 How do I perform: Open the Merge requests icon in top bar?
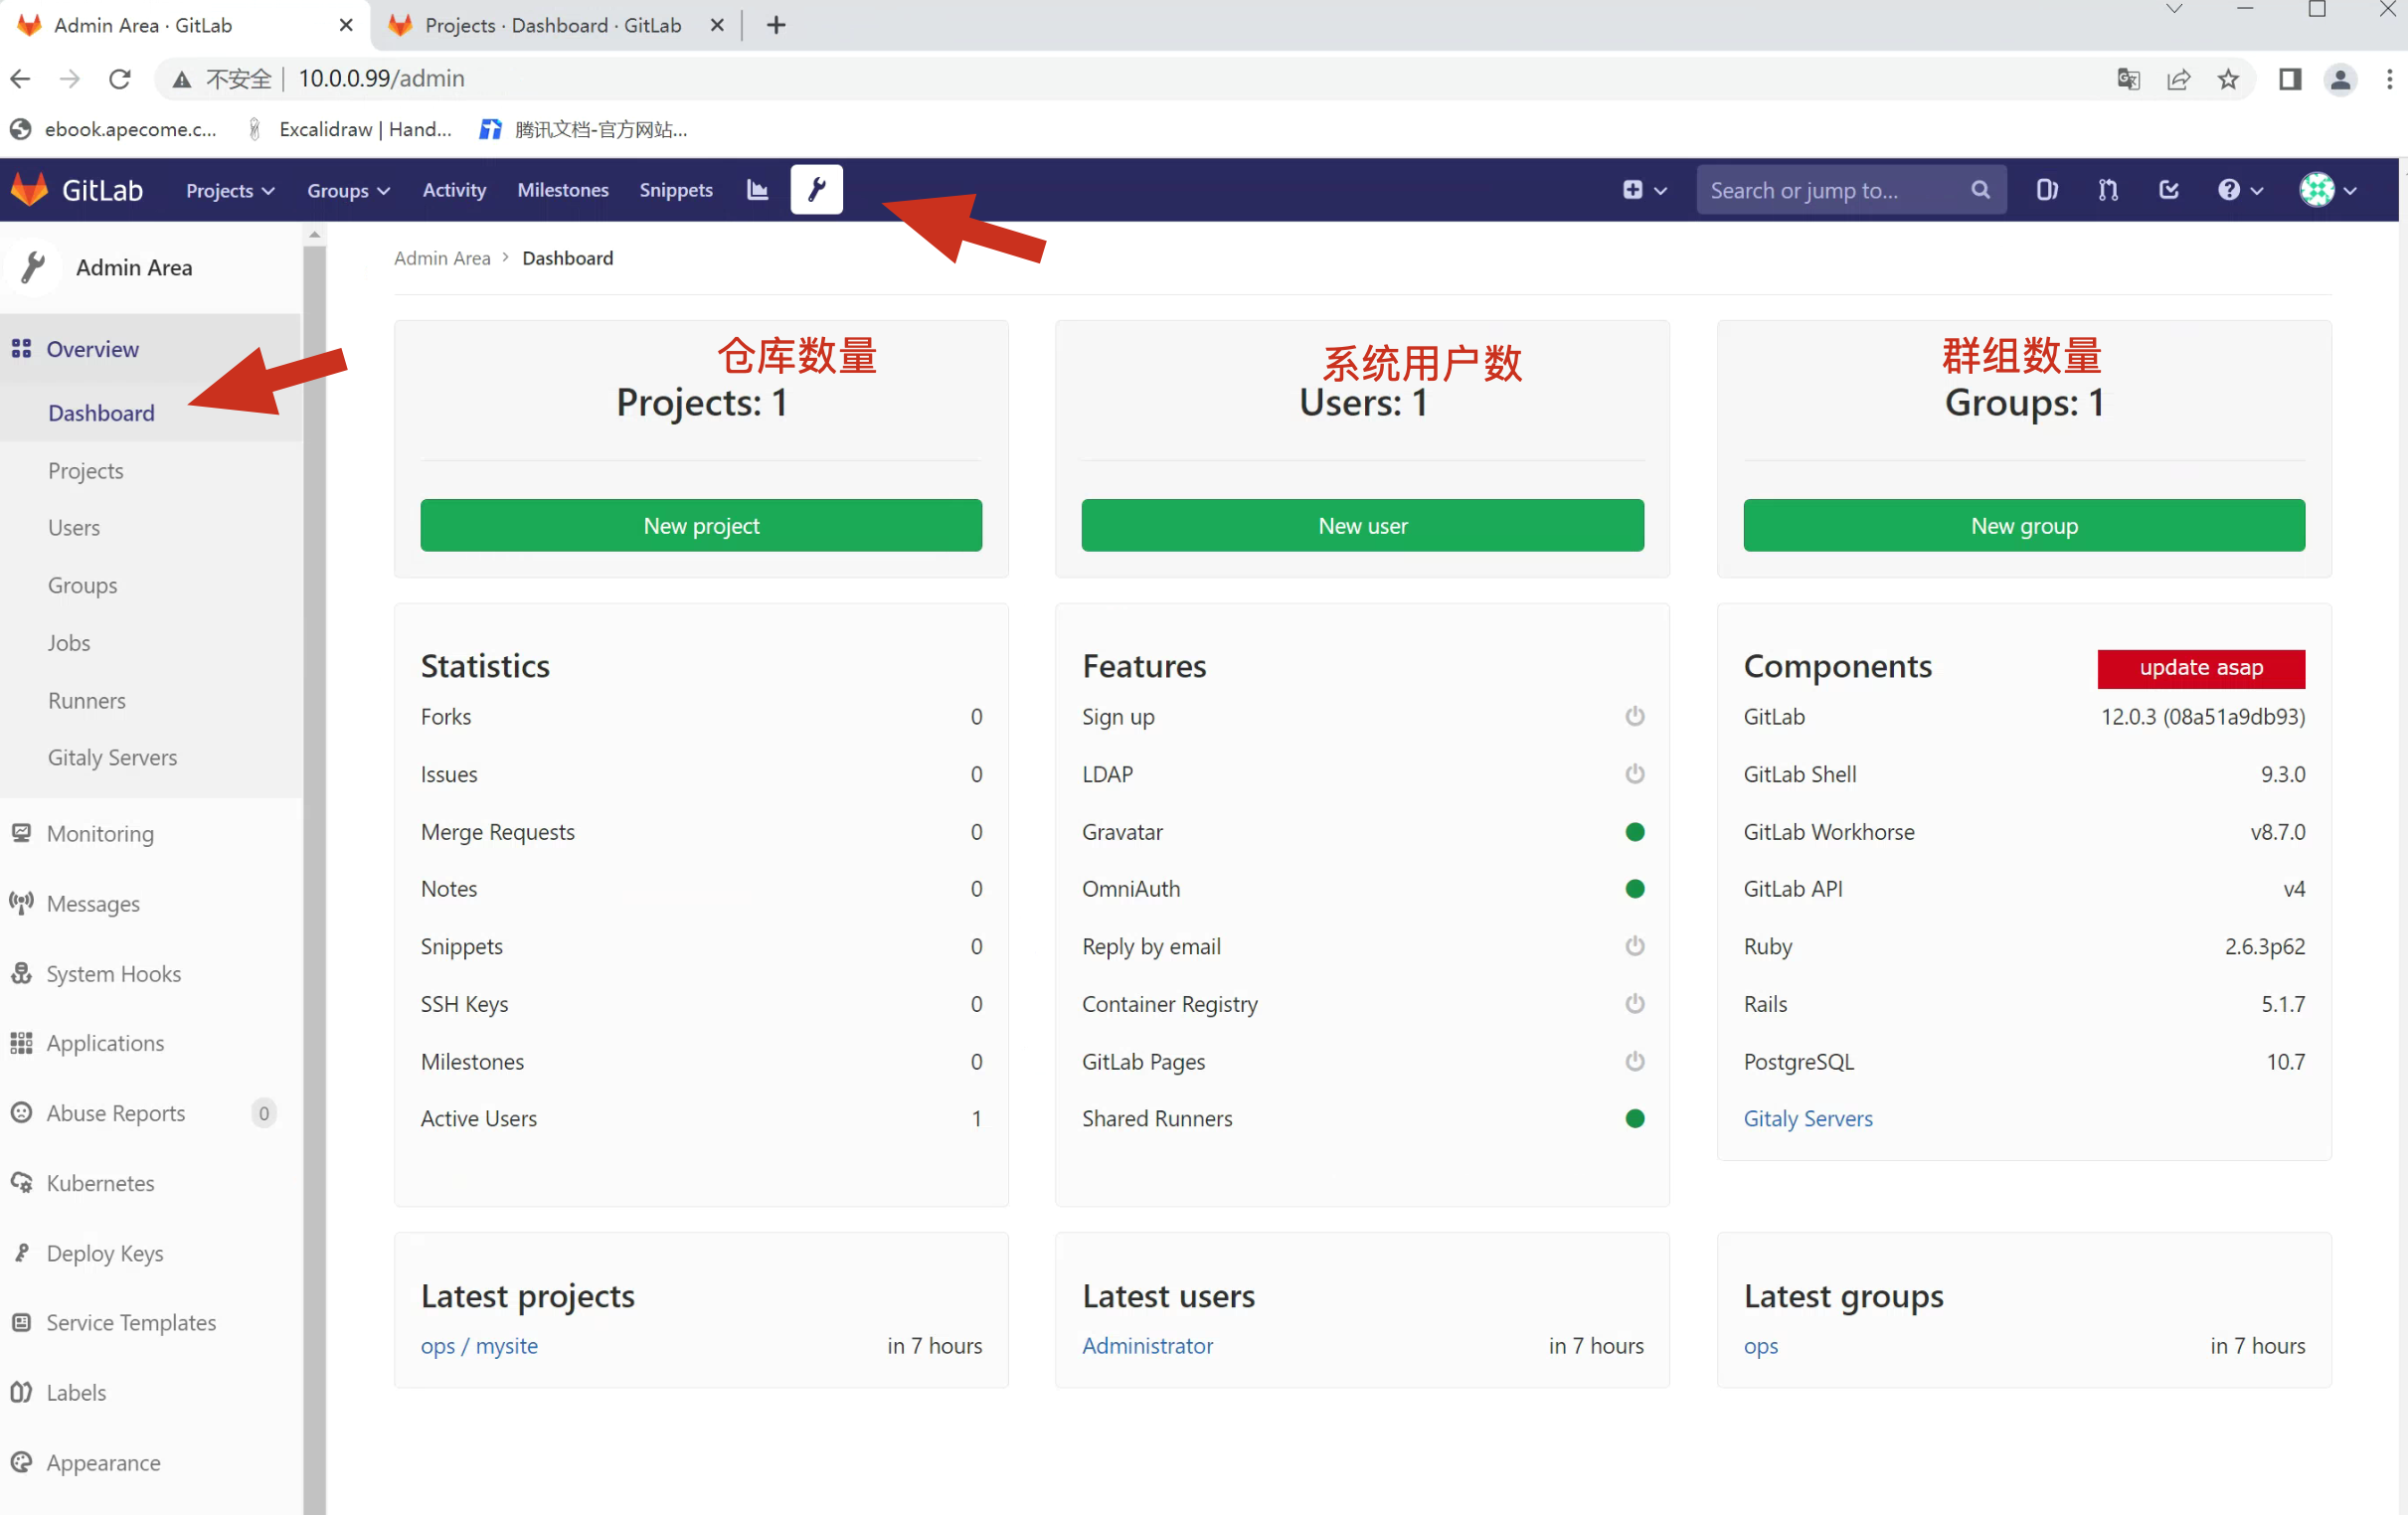pos(2108,190)
